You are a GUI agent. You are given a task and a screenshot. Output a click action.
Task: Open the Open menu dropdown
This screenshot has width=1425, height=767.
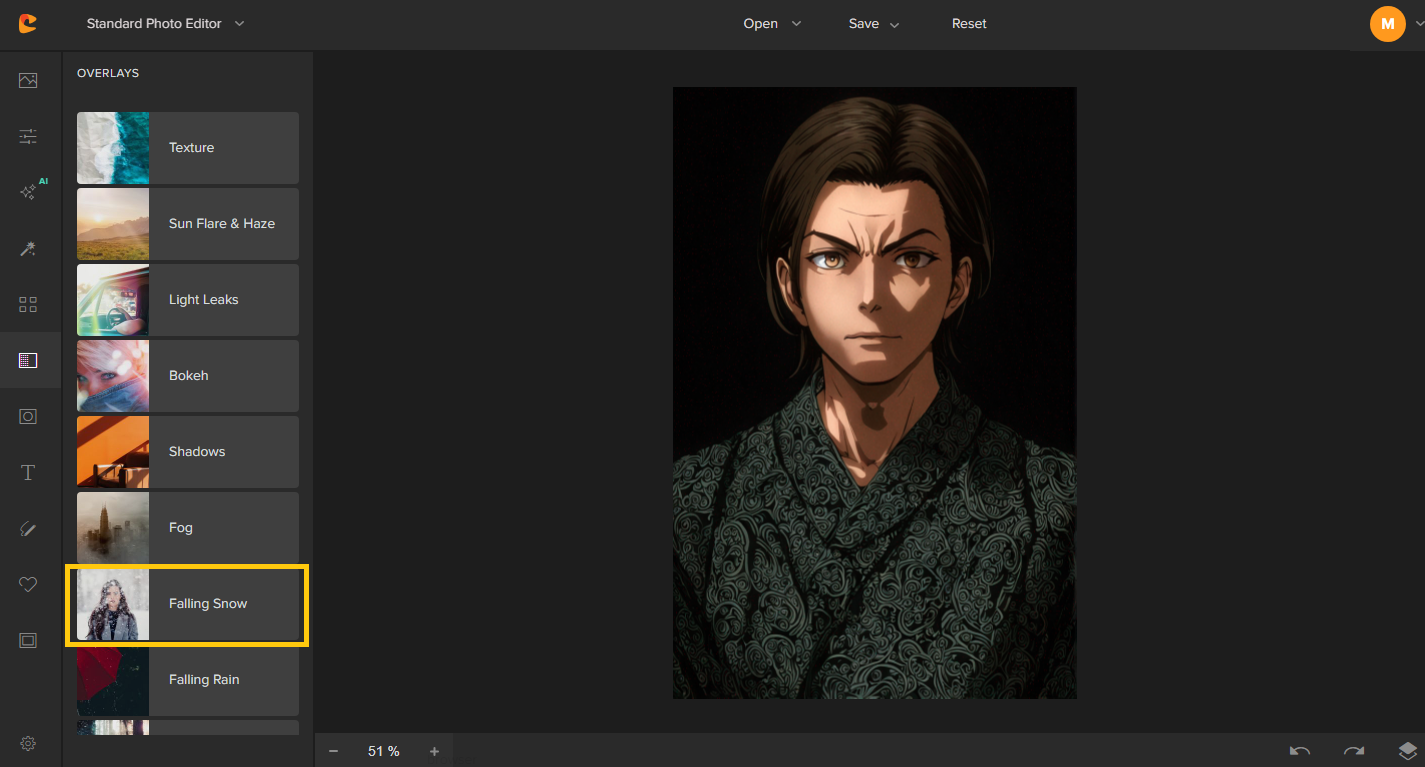point(772,23)
